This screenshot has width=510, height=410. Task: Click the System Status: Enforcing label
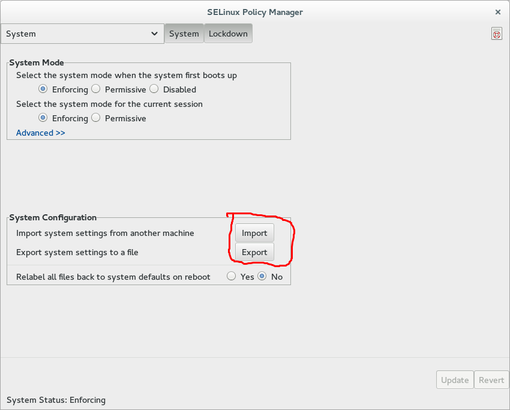(x=56, y=400)
